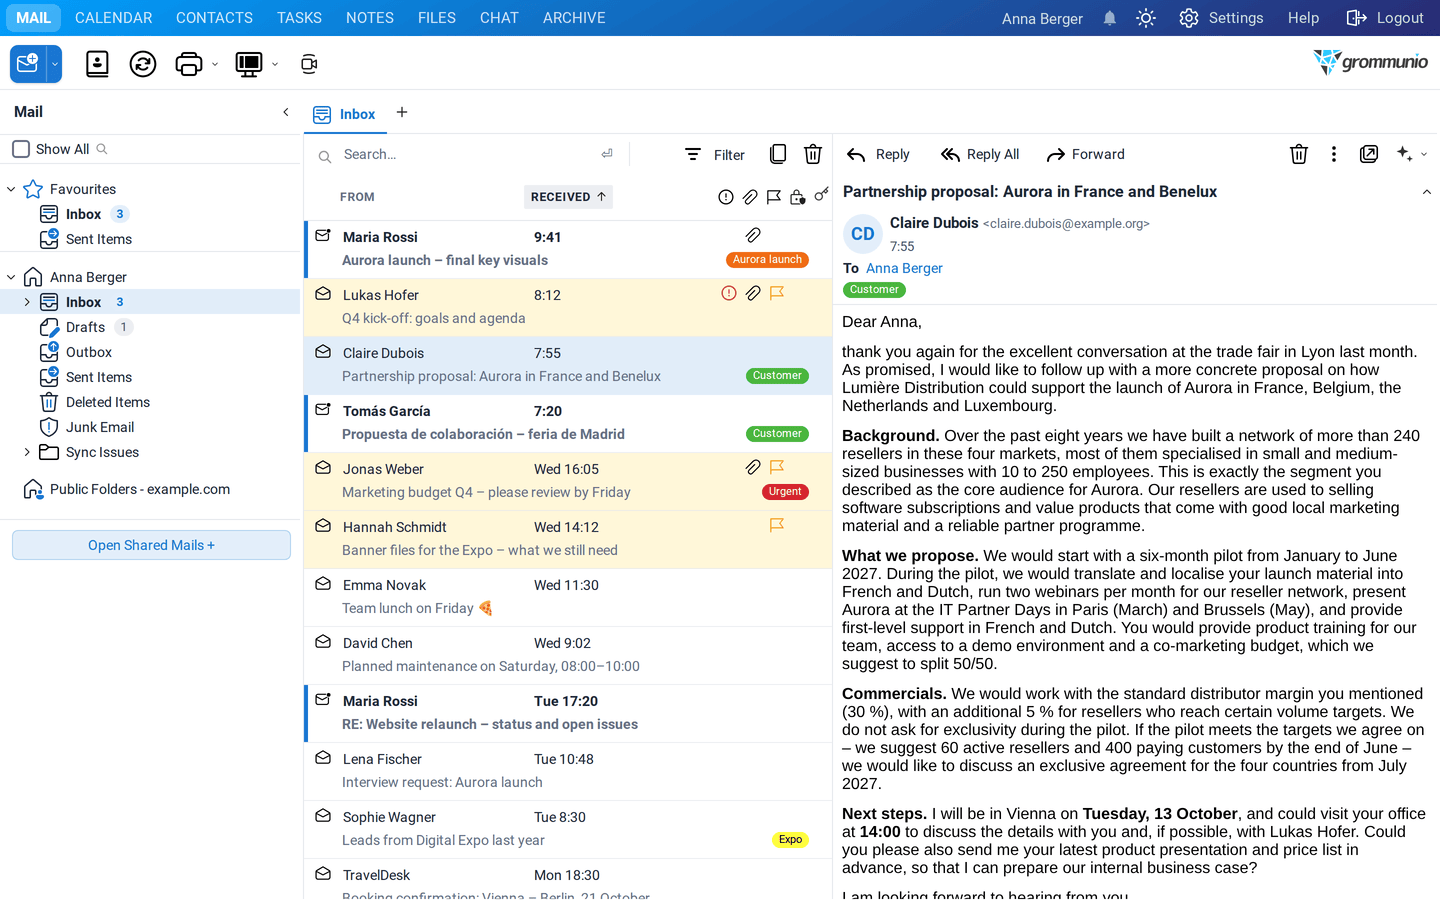Sort by the From column header
The height and width of the screenshot is (900, 1440).
coord(357,197)
